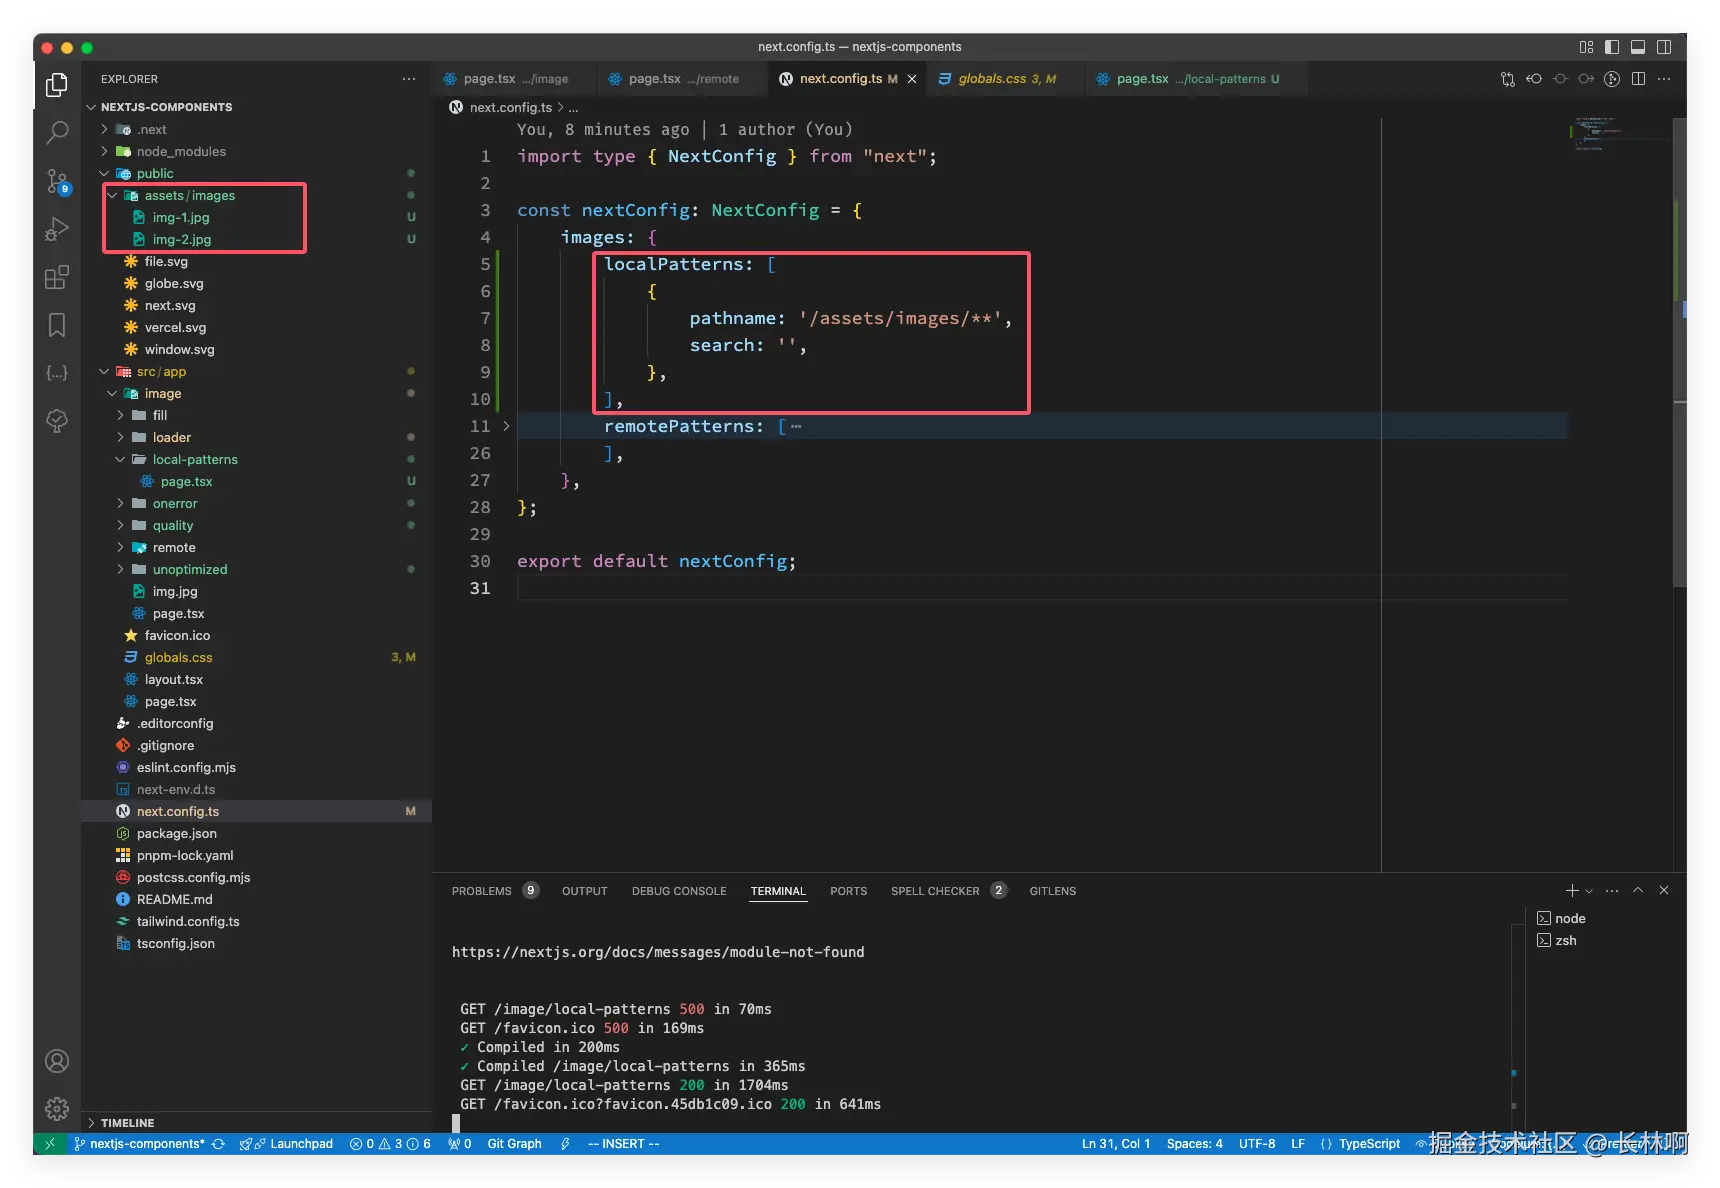The height and width of the screenshot is (1188, 1720).
Task: Open the Accounts menu icon
Action: point(57,1061)
